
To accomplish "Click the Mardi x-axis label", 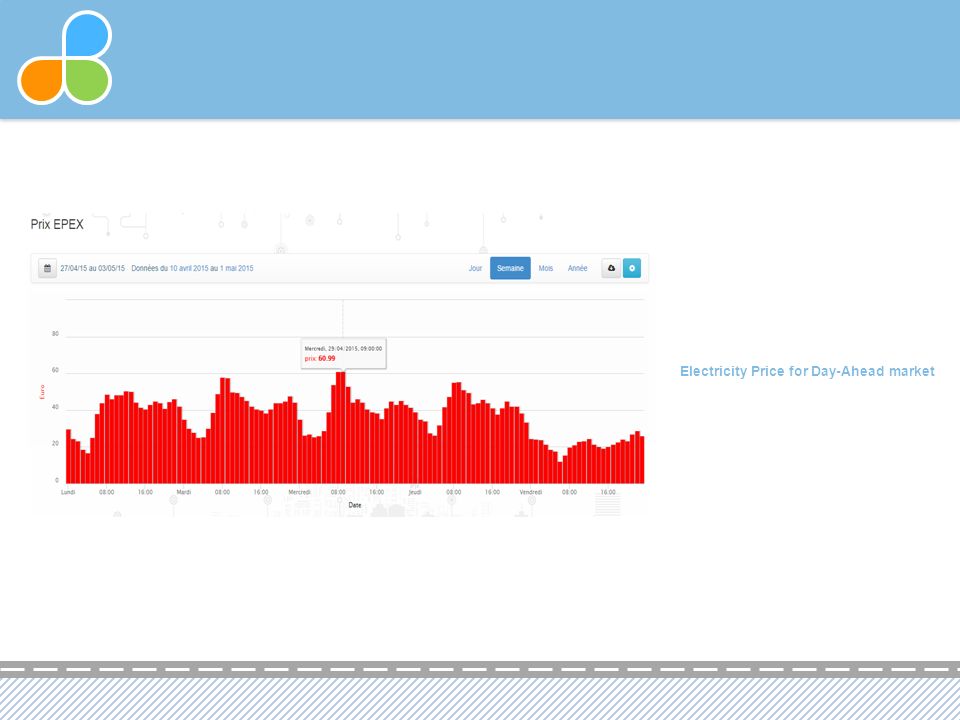I will (x=184, y=492).
